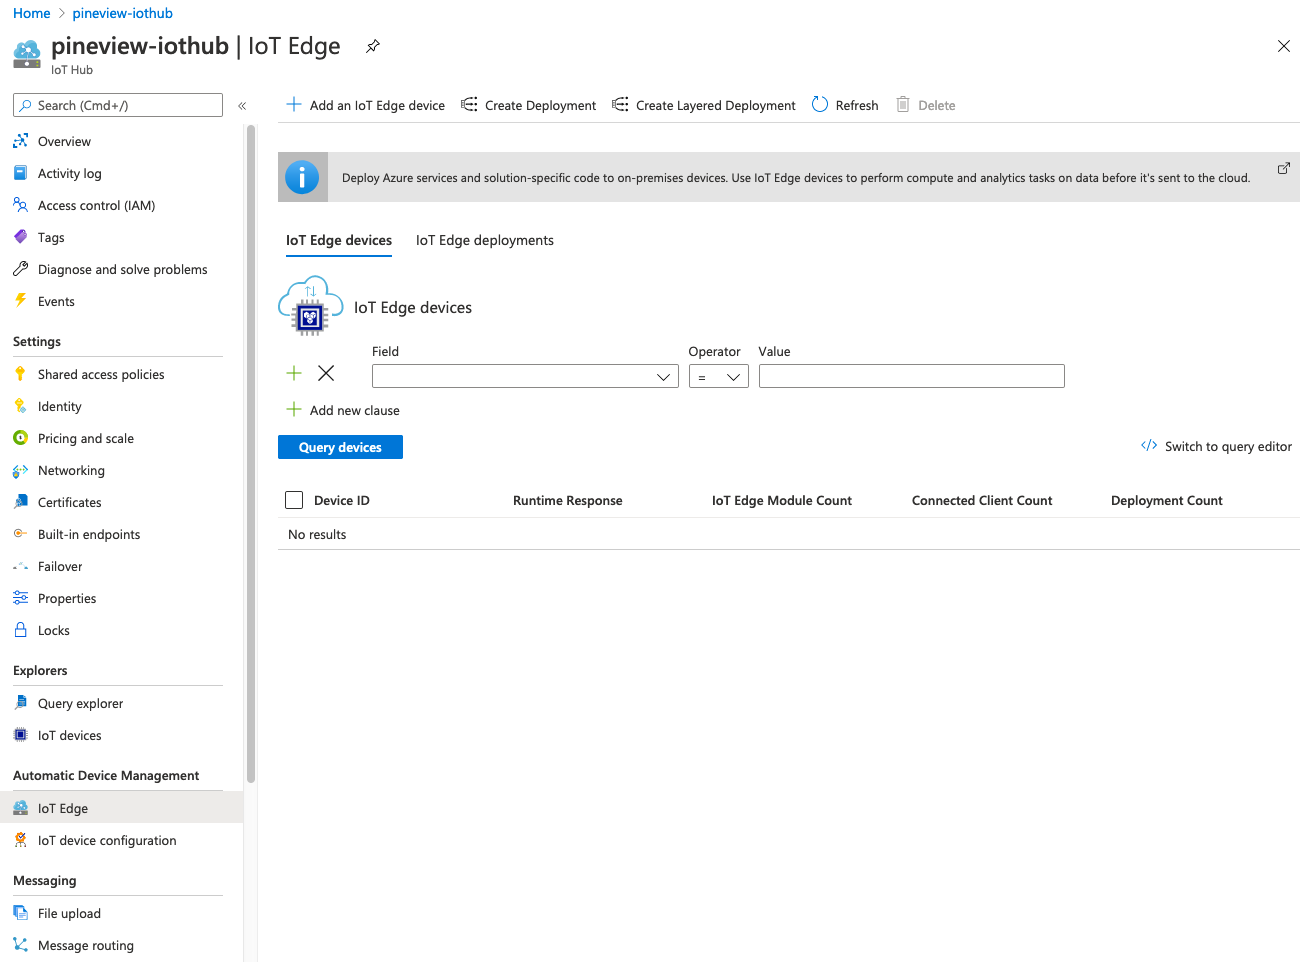1310x962 pixels.
Task: Click the Refresh icon in toolbar
Action: coord(820,105)
